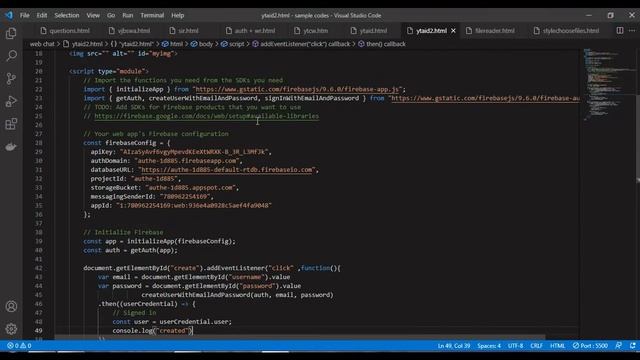Place cursor on 'messagingSenderId' property

[121, 197]
